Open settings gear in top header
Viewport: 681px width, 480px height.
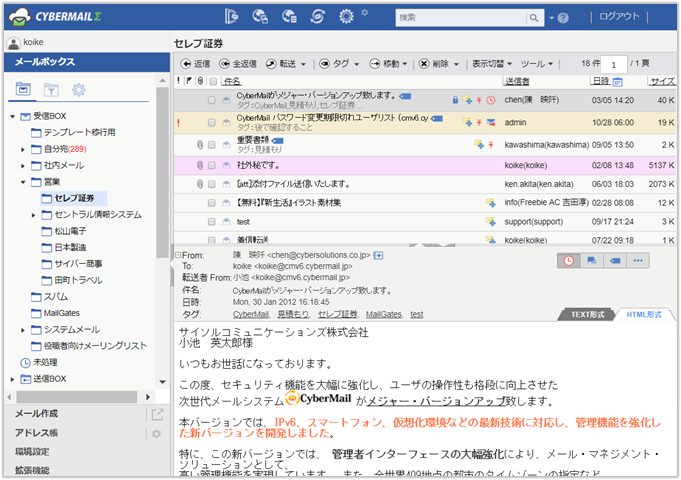[347, 16]
